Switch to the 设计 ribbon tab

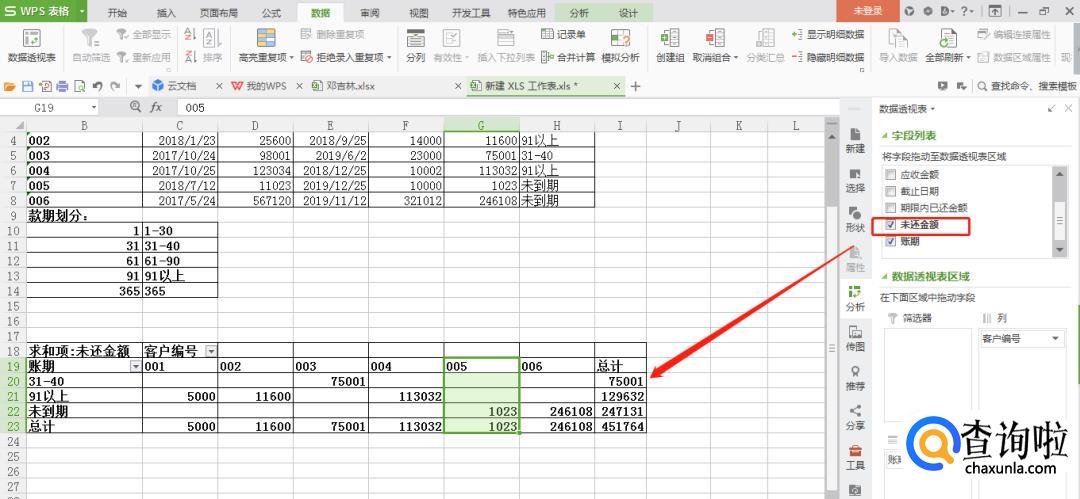click(628, 13)
